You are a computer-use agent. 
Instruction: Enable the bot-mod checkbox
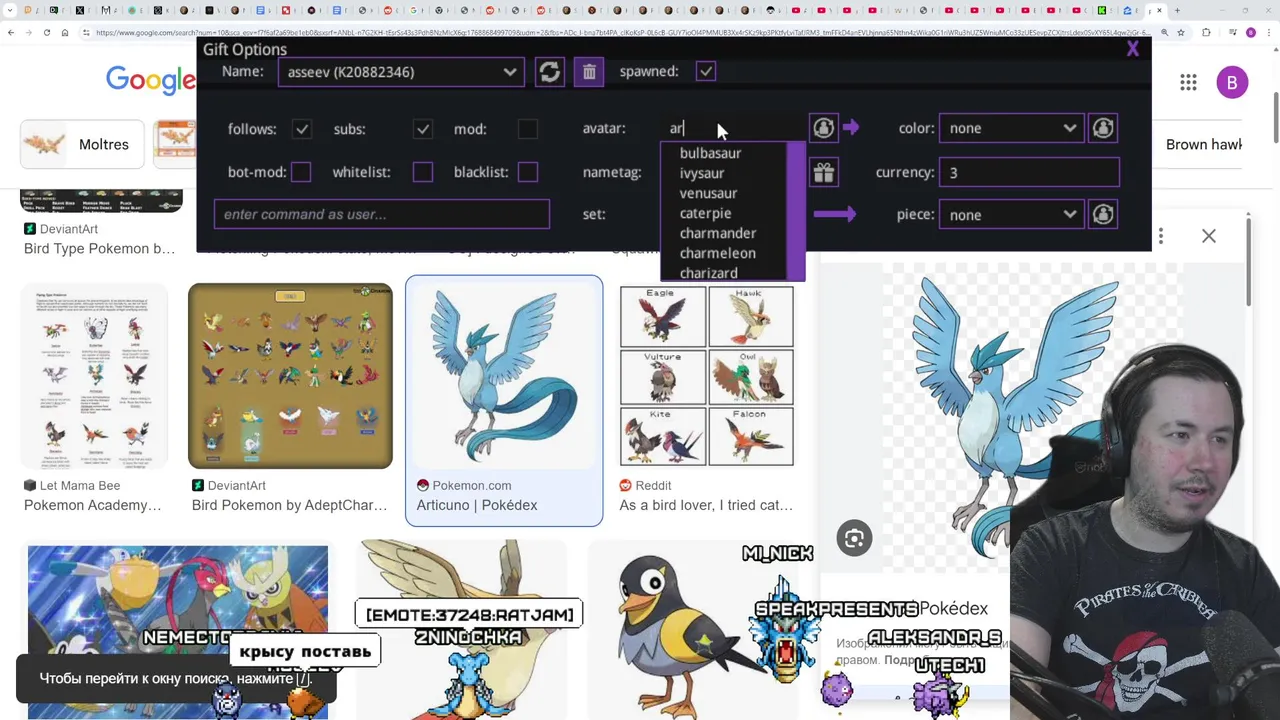[x=301, y=172]
